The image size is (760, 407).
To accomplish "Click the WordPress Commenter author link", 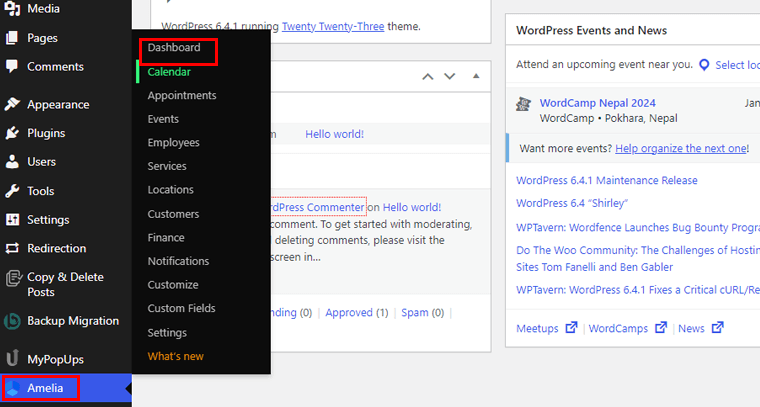I will coord(317,207).
